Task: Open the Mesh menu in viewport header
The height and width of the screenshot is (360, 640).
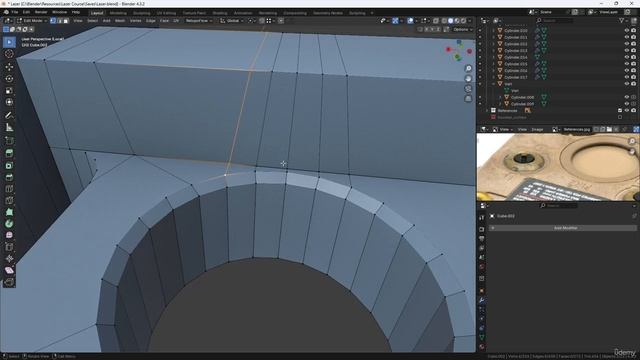Action: pos(120,20)
